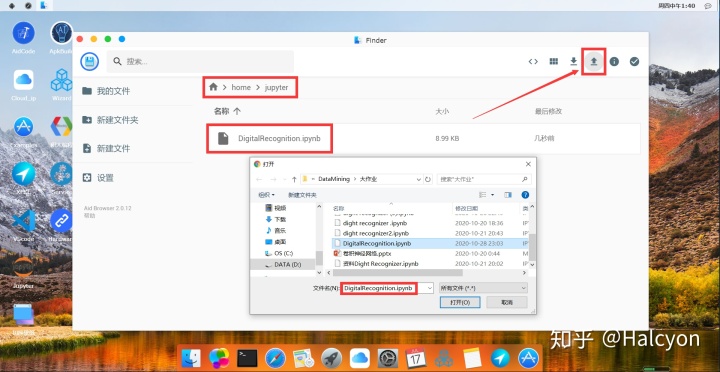
Task: Click the DigitalRecognition.ipynb file icon in Finder
Action: pyautogui.click(x=223, y=138)
